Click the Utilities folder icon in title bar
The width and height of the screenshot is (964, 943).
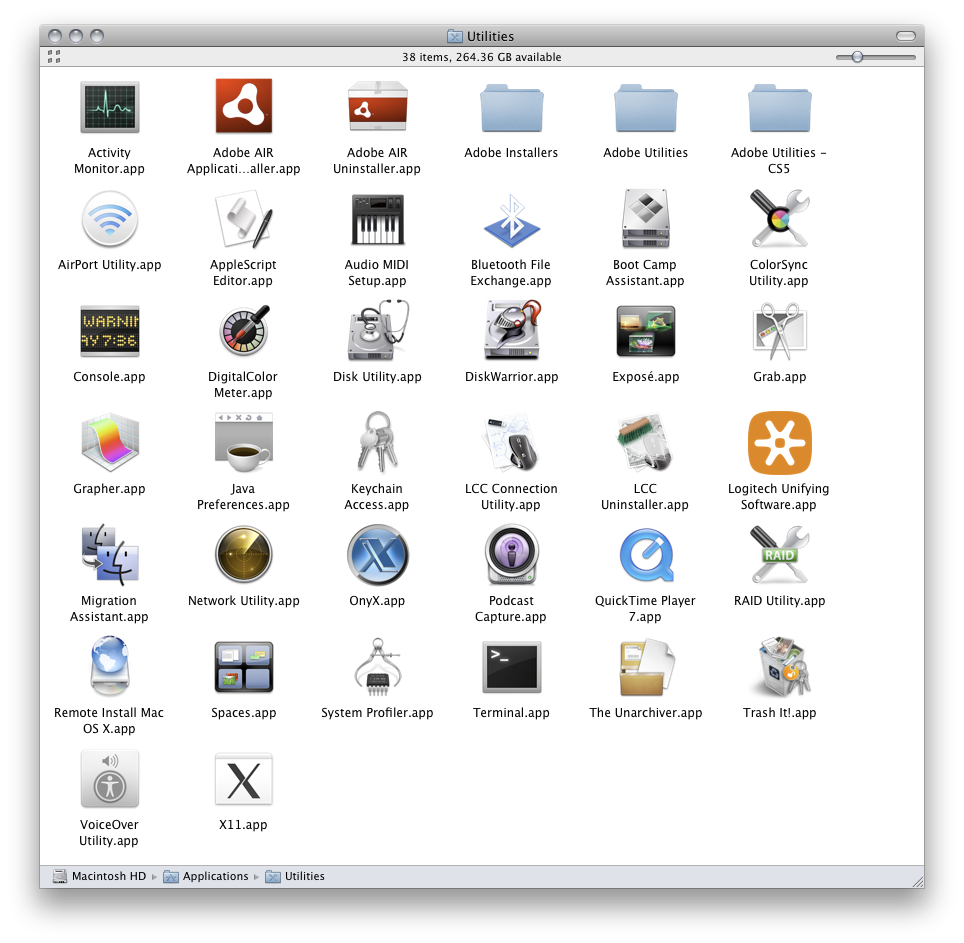click(x=455, y=36)
